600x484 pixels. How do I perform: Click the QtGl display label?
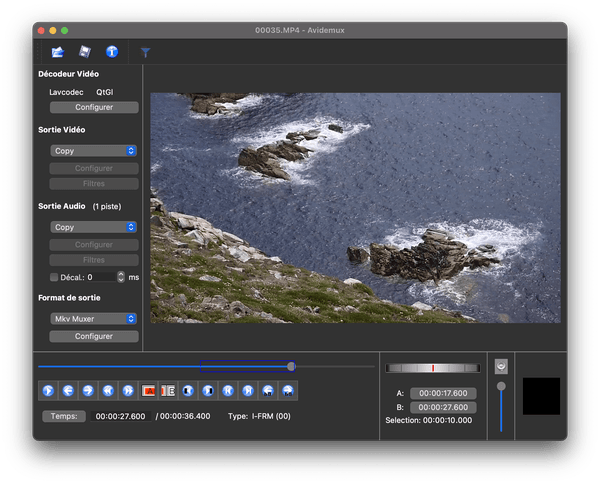(104, 92)
